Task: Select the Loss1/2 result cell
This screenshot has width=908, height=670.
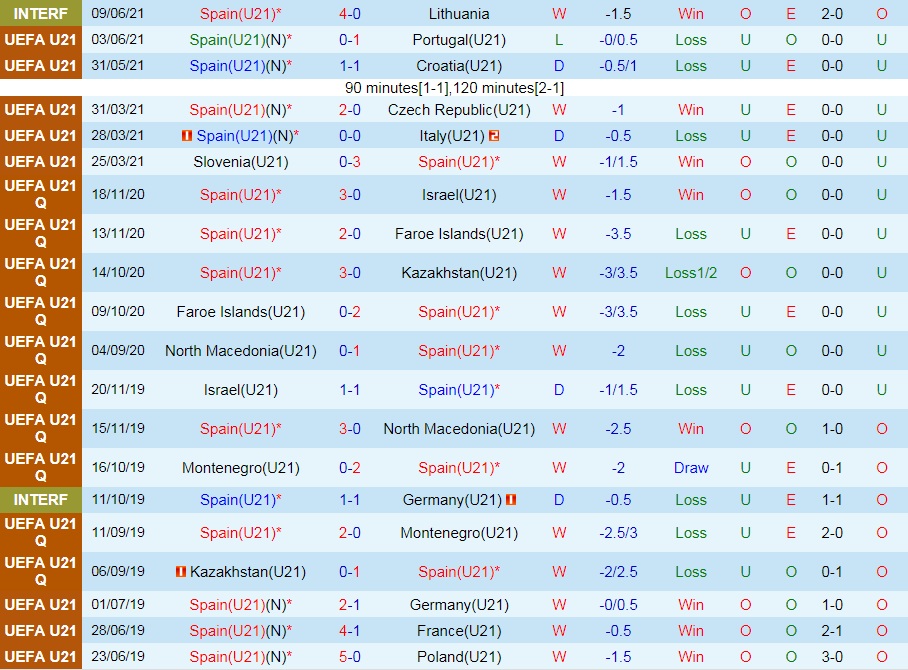Action: coord(691,273)
